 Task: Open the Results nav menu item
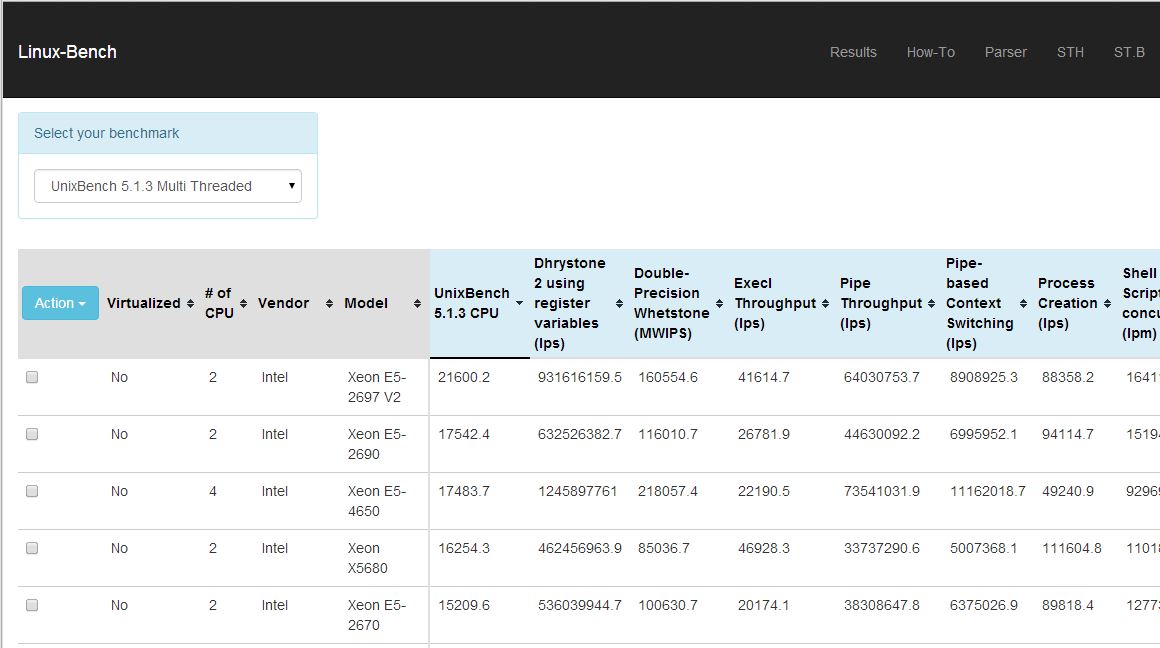point(853,52)
